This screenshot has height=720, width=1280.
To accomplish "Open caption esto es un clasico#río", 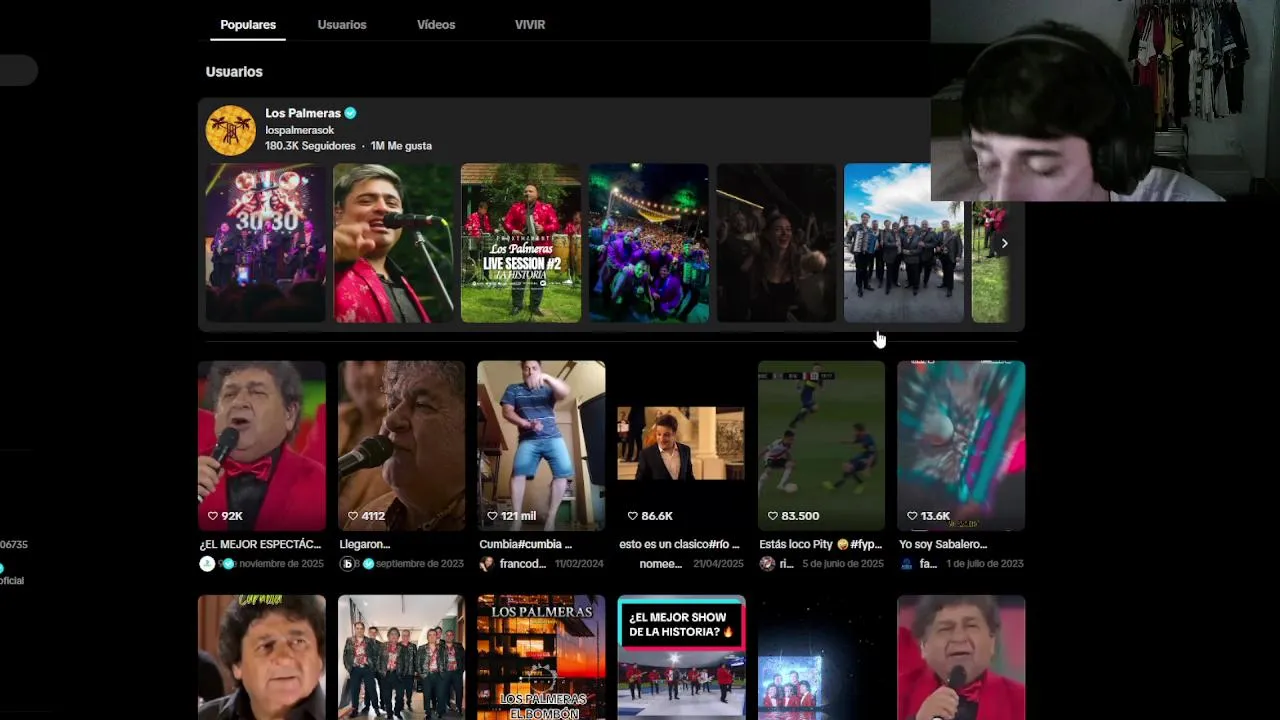I will click(679, 544).
